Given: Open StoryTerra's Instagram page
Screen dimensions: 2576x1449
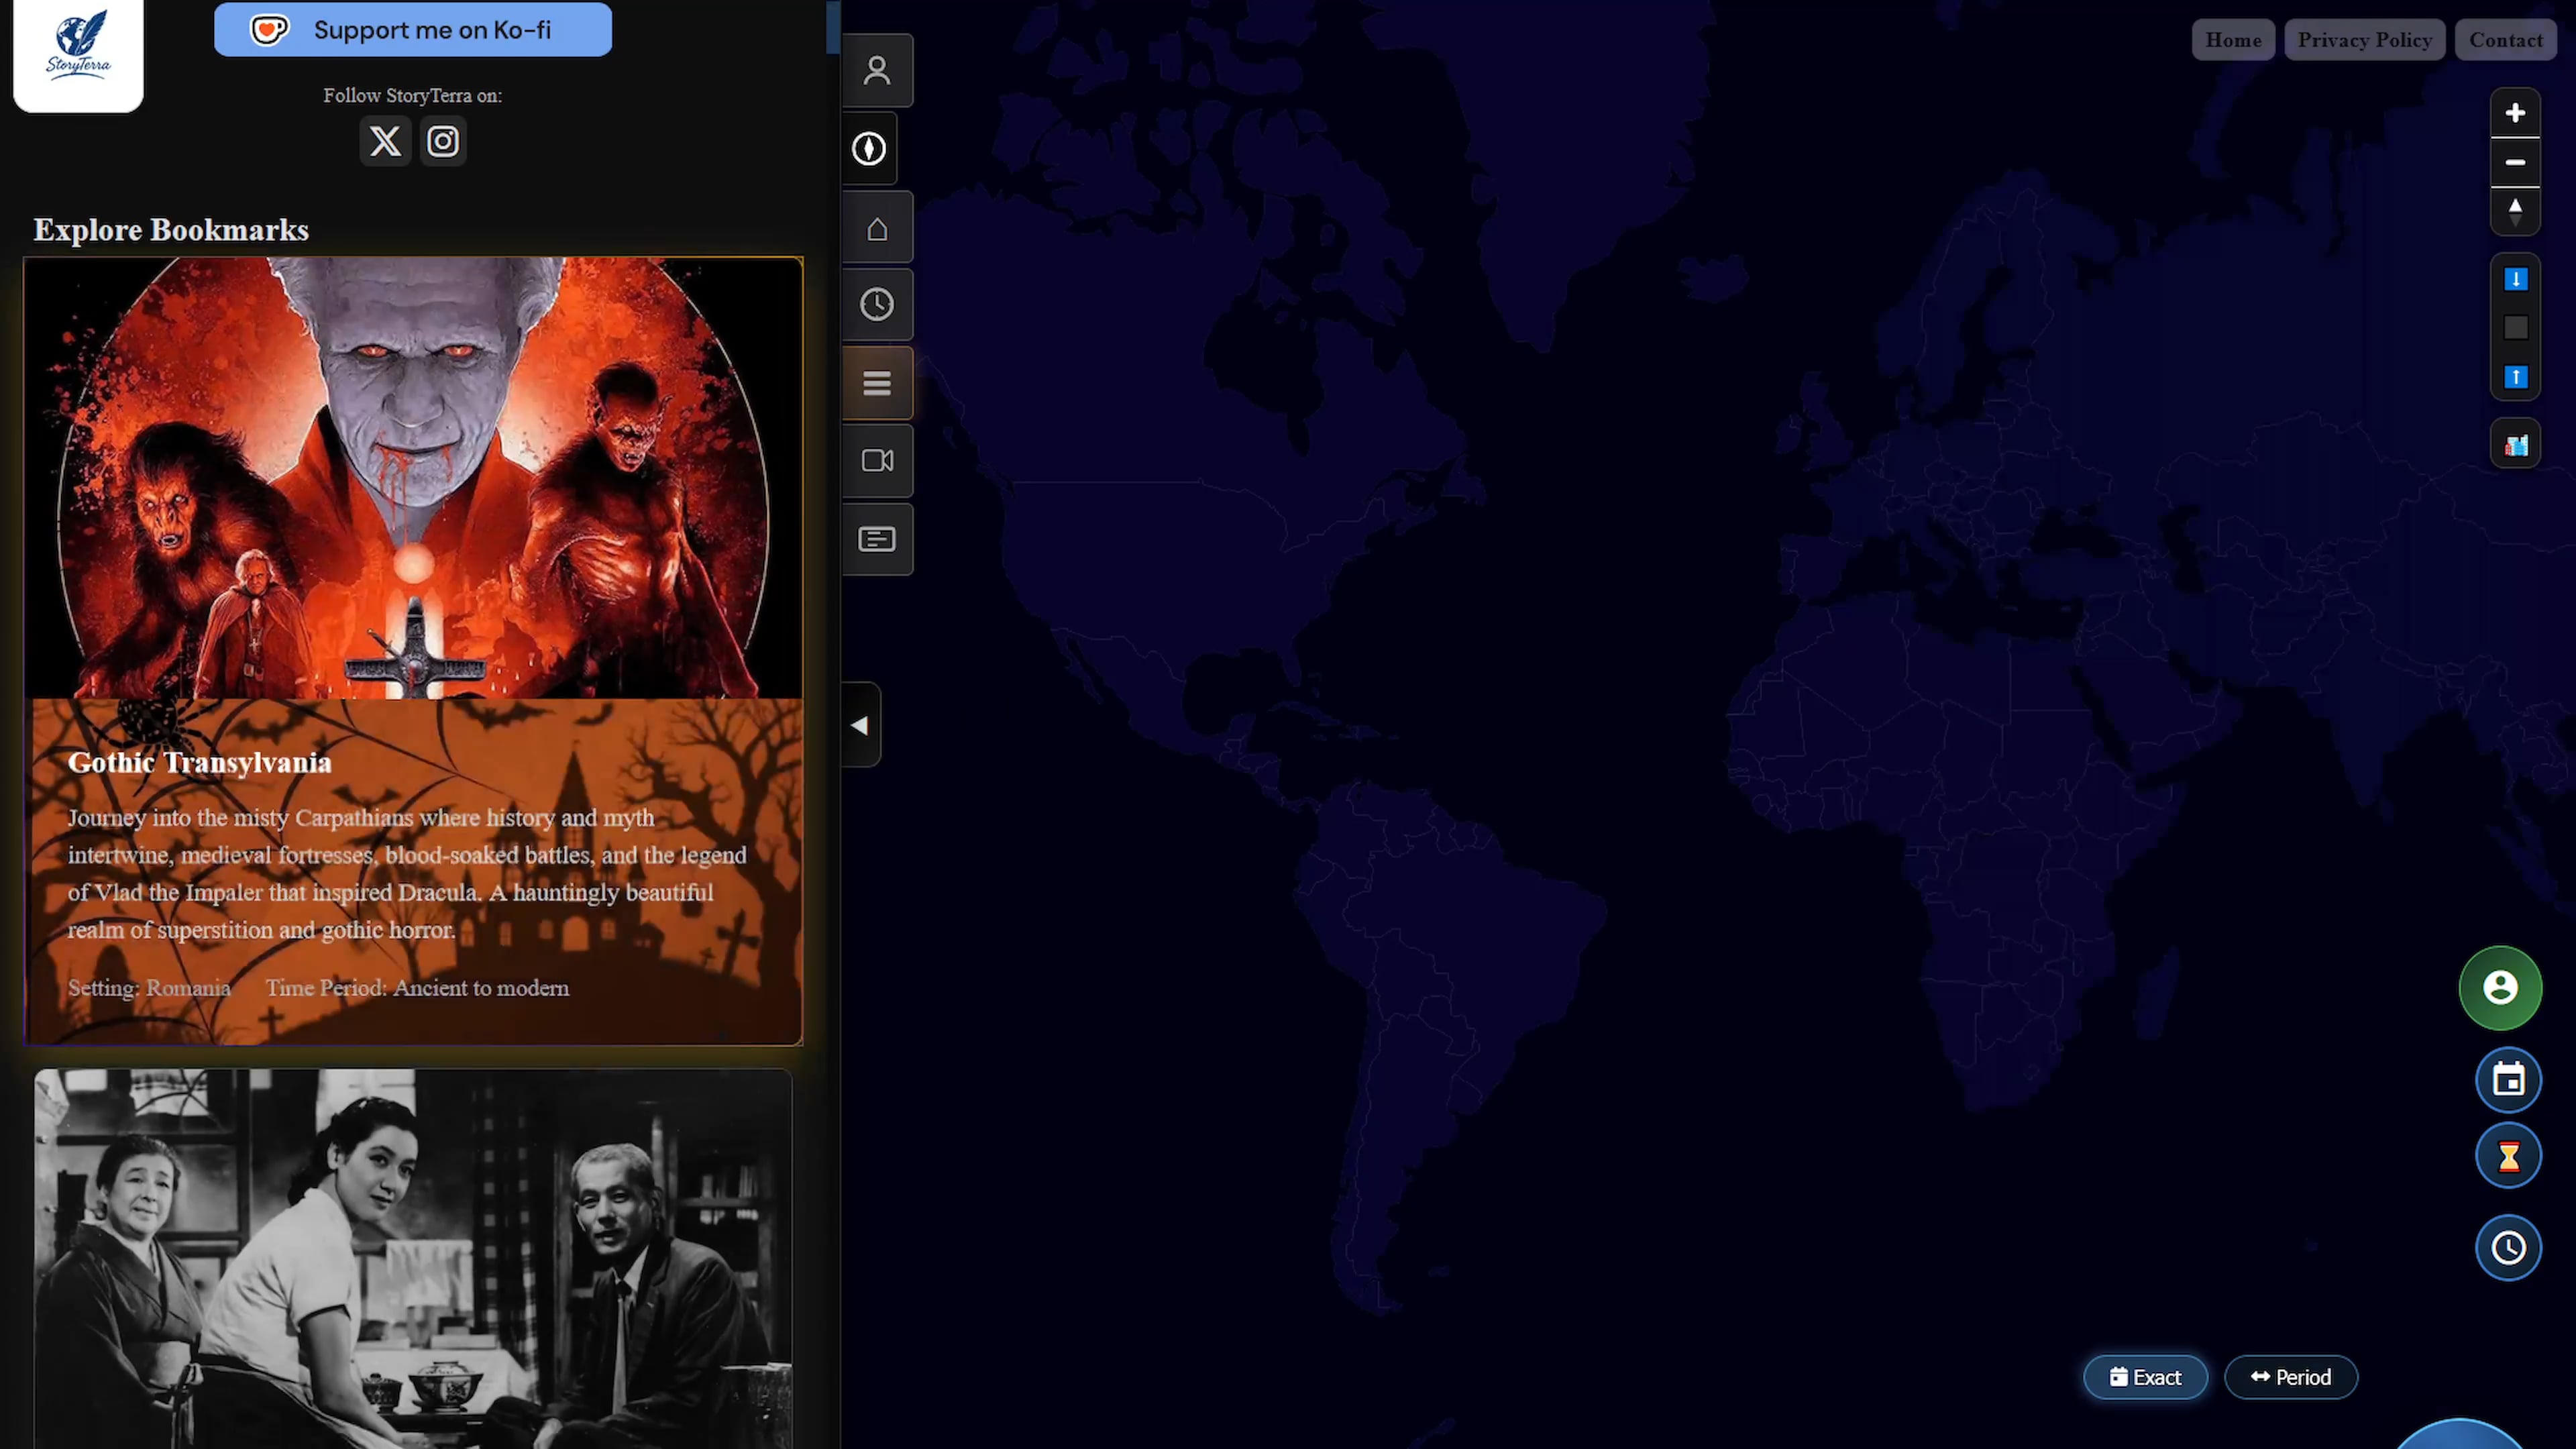Looking at the screenshot, I should point(443,141).
